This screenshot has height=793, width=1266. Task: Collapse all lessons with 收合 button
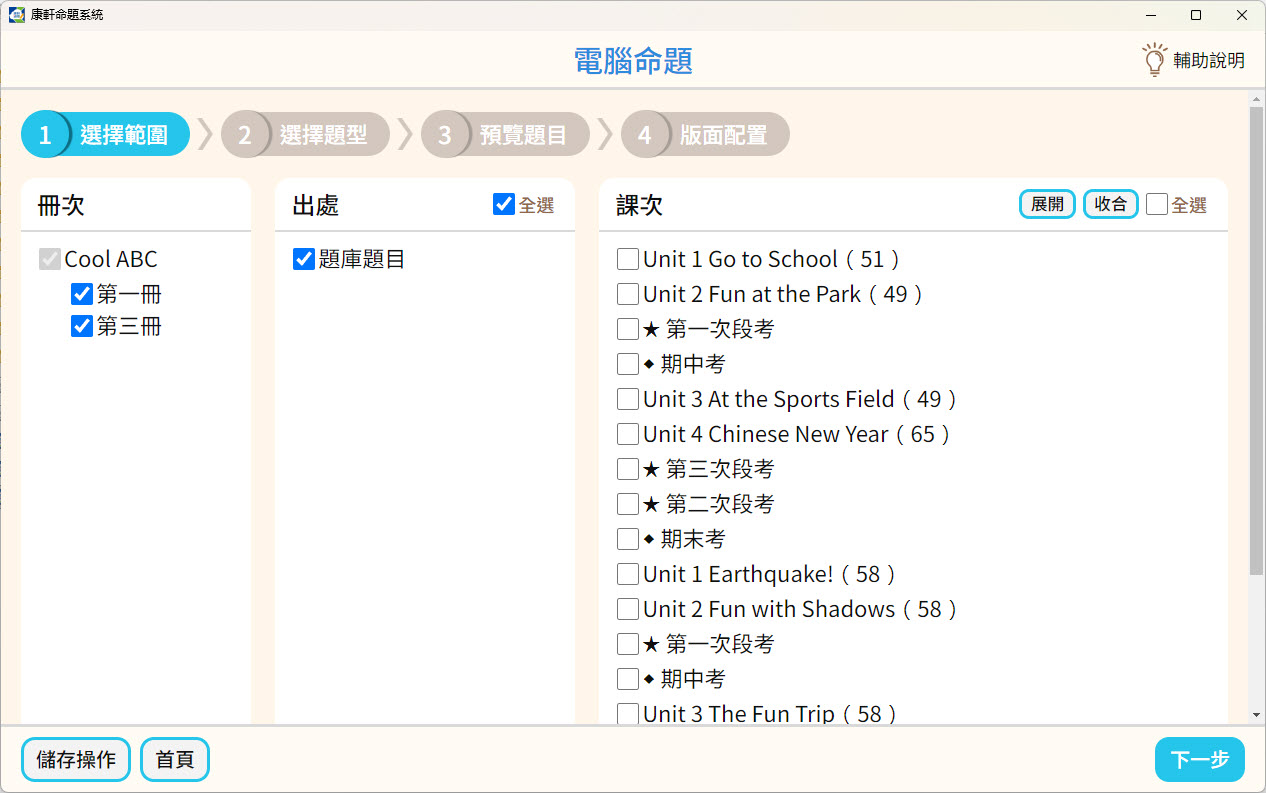pos(1111,204)
